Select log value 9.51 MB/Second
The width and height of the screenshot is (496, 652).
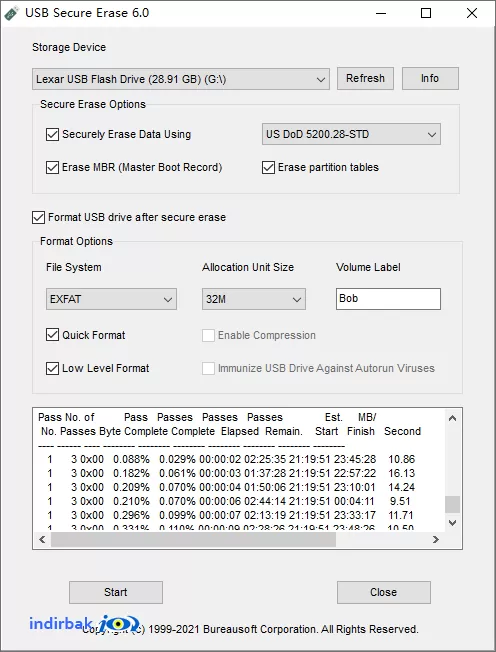click(400, 501)
